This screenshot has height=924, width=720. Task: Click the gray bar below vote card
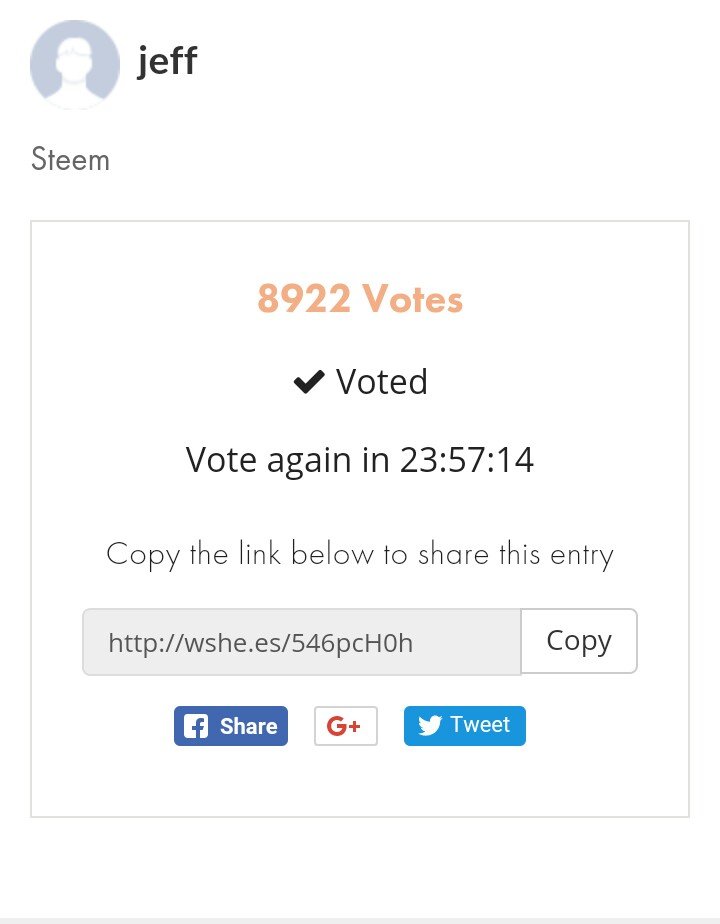360,920
